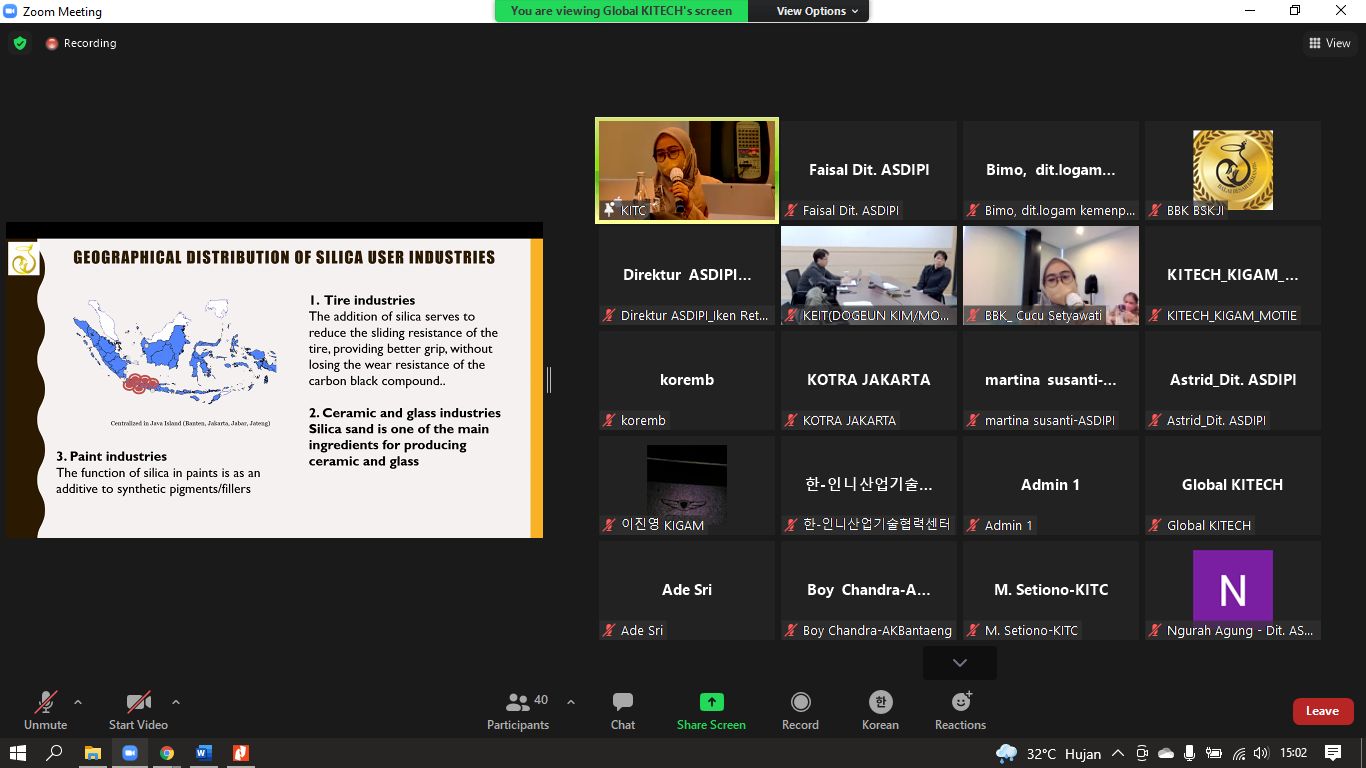Select the Ade Sri participant tile
Viewport: 1366px width, 768px height.
[687, 590]
